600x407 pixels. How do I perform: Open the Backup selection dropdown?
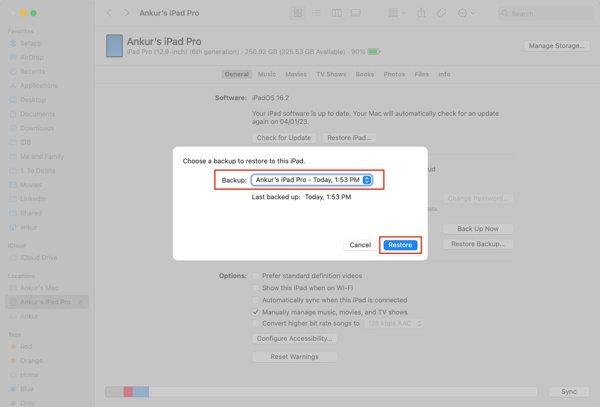click(311, 180)
